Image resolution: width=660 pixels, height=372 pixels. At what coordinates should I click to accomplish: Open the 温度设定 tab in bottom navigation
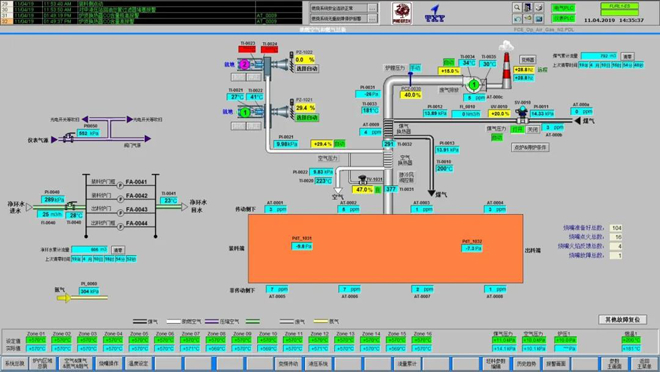click(x=138, y=364)
